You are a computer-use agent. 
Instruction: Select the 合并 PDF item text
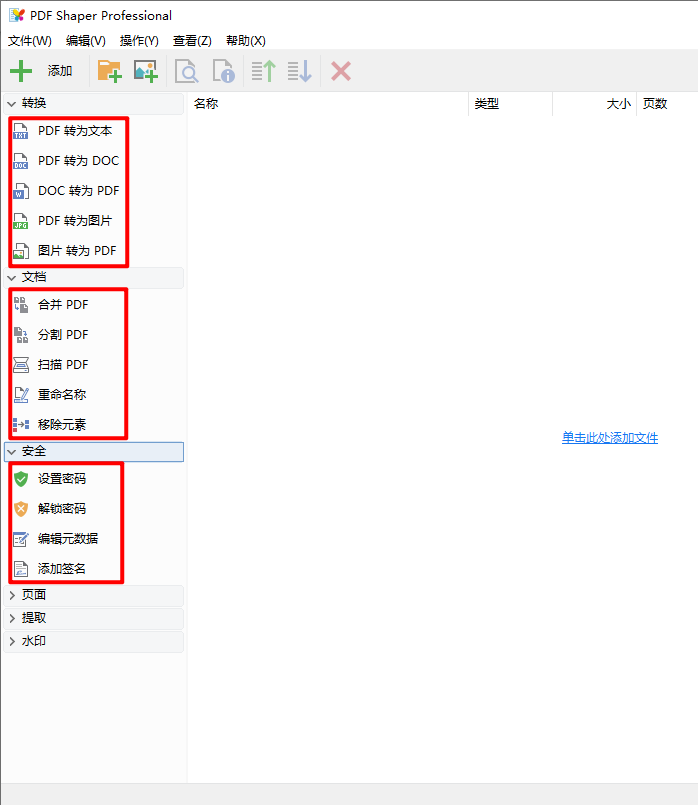point(63,304)
